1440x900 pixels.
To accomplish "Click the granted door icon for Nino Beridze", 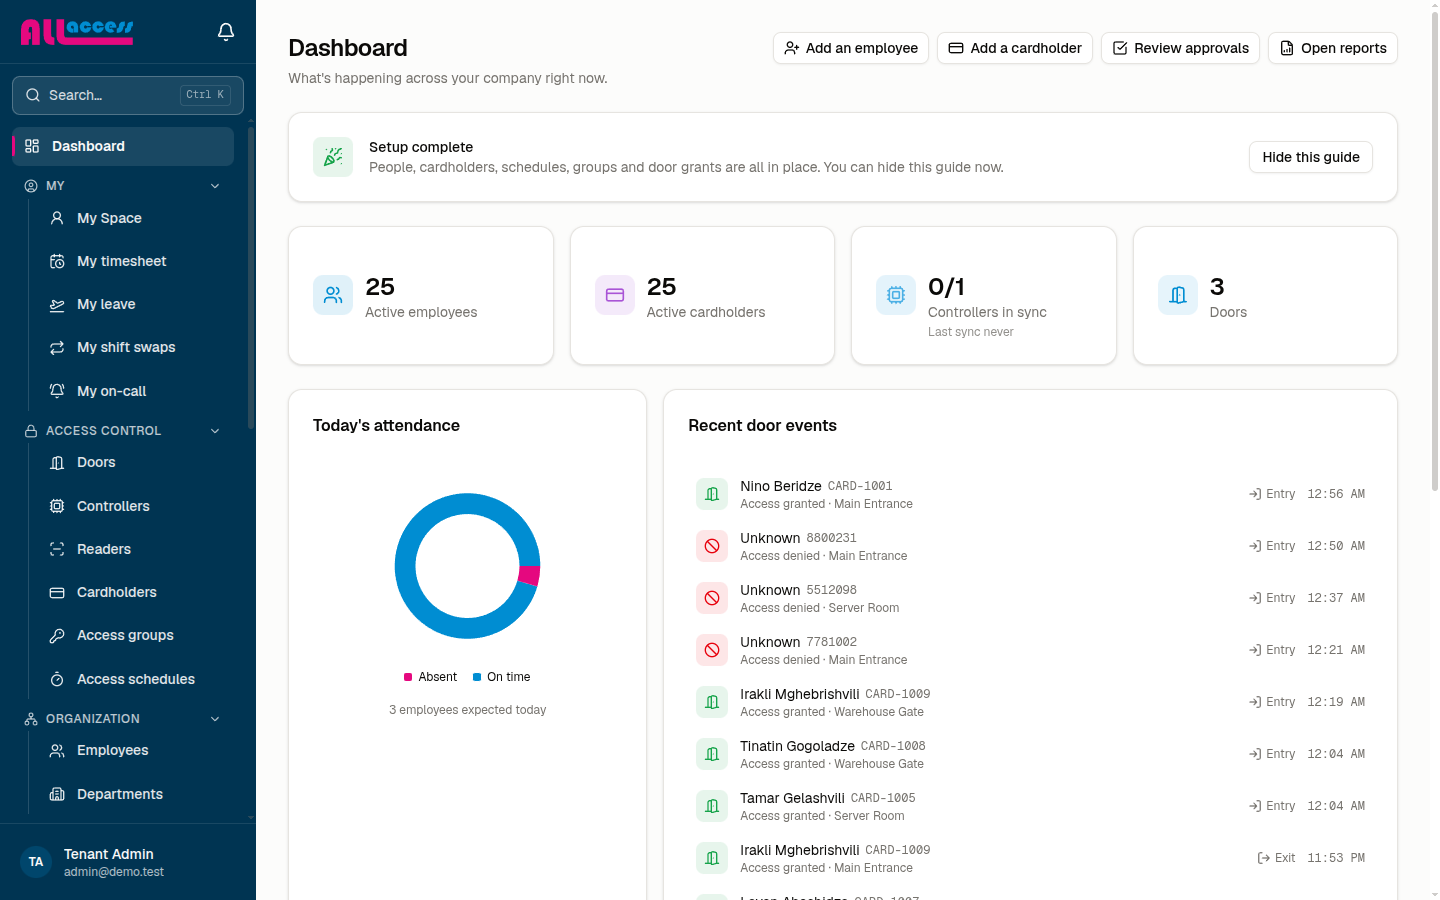I will 712,494.
